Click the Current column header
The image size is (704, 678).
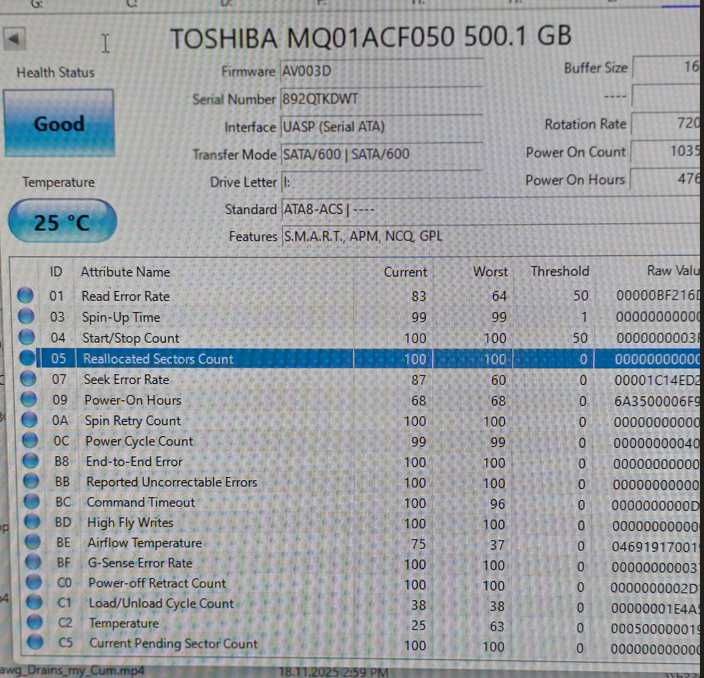405,272
